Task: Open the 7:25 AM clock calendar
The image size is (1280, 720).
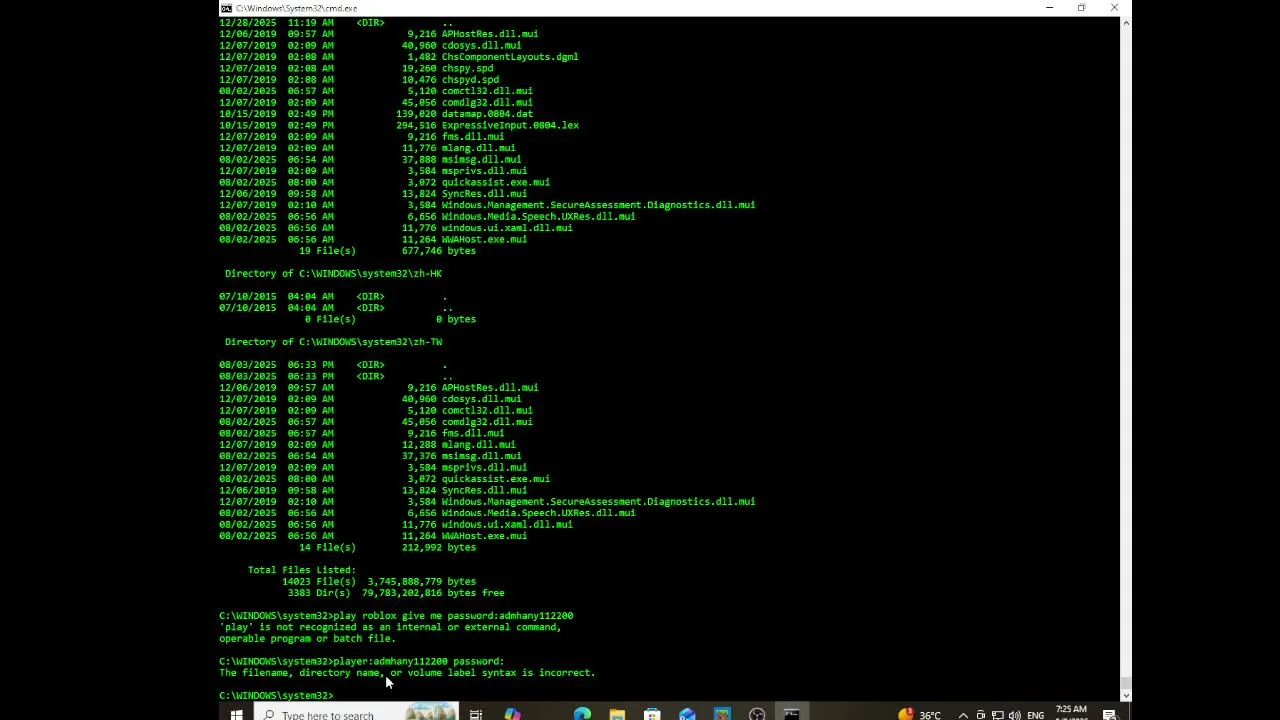Action: (1071, 713)
